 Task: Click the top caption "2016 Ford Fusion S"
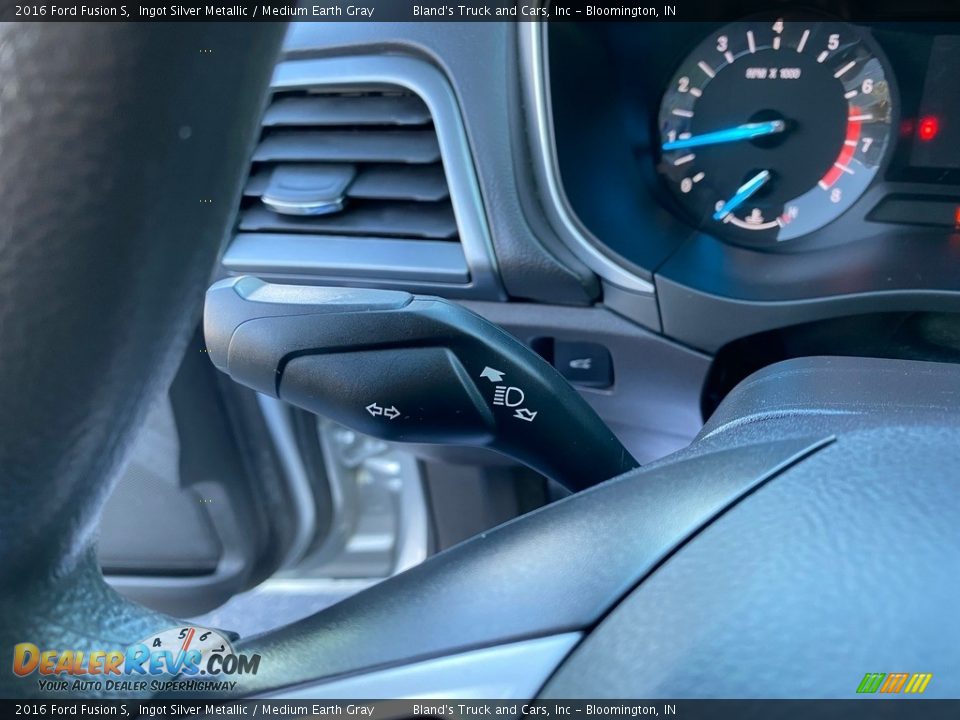[71, 11]
